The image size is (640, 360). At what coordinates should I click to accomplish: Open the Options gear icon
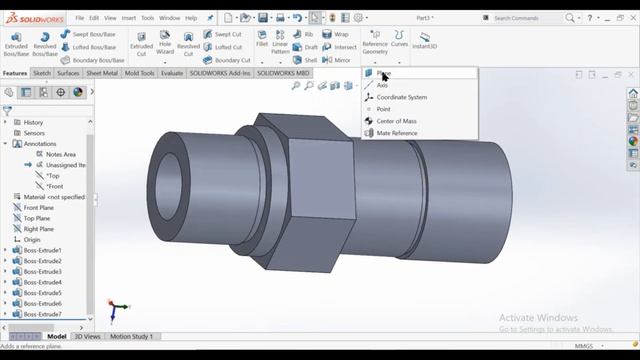pyautogui.click(x=358, y=18)
